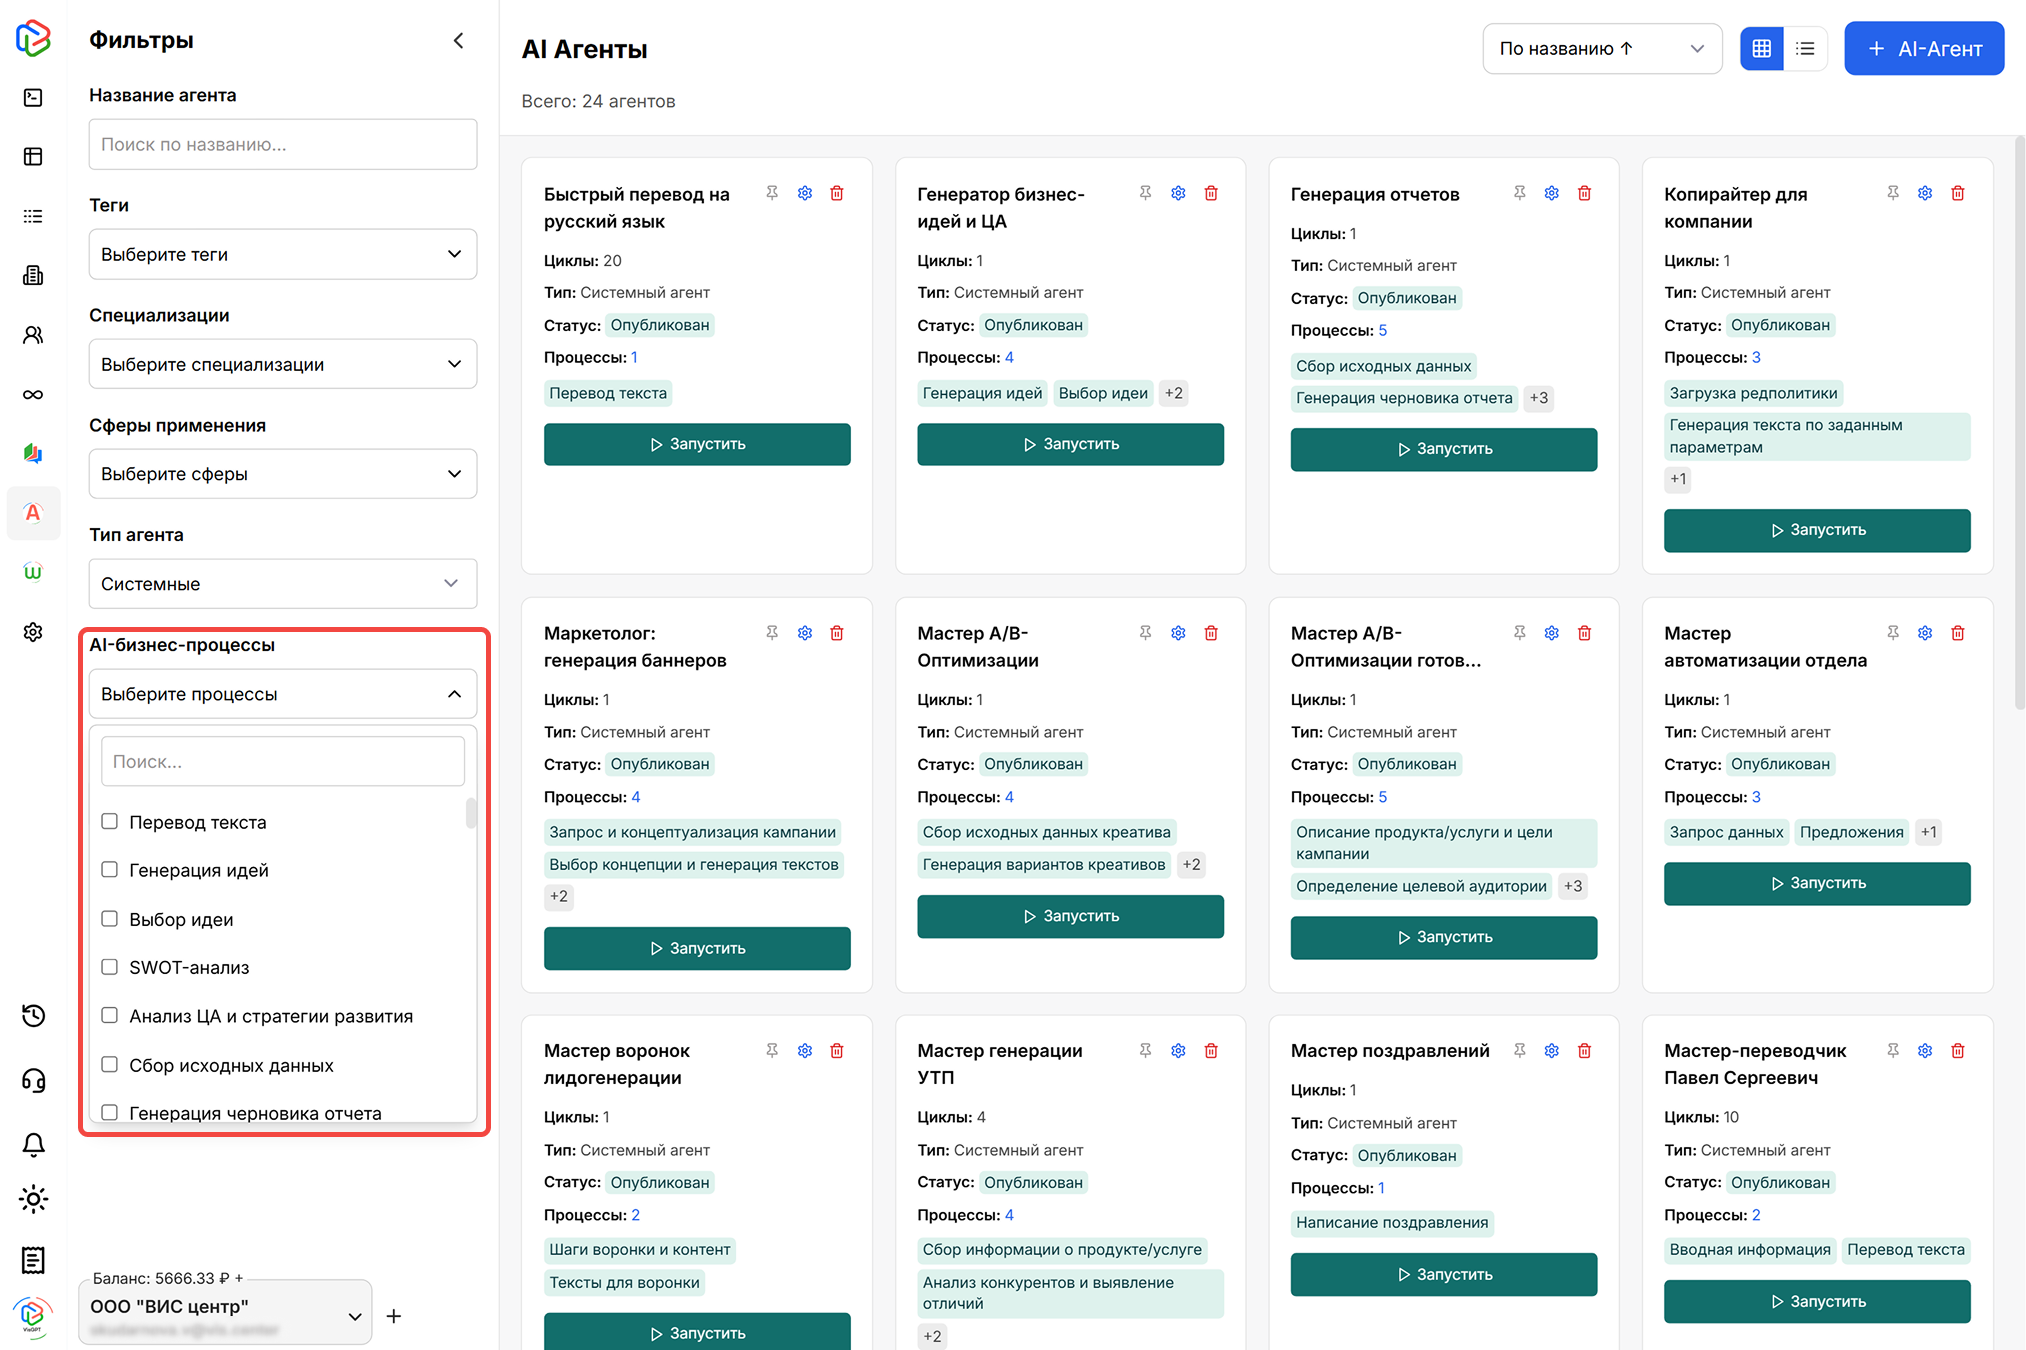Click the process Поиск search field
This screenshot has height=1350, width=2026.
[282, 761]
